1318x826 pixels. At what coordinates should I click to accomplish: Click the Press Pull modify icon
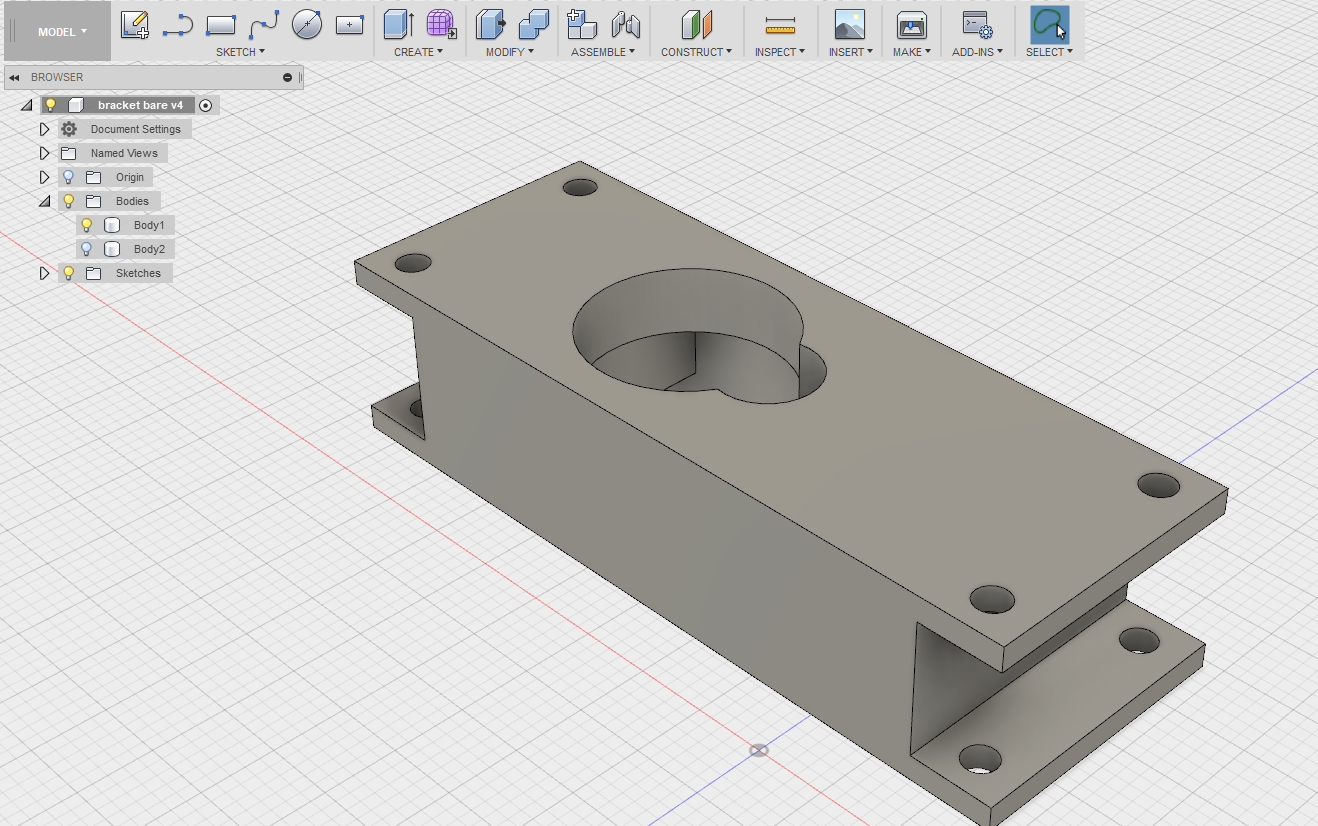491,24
